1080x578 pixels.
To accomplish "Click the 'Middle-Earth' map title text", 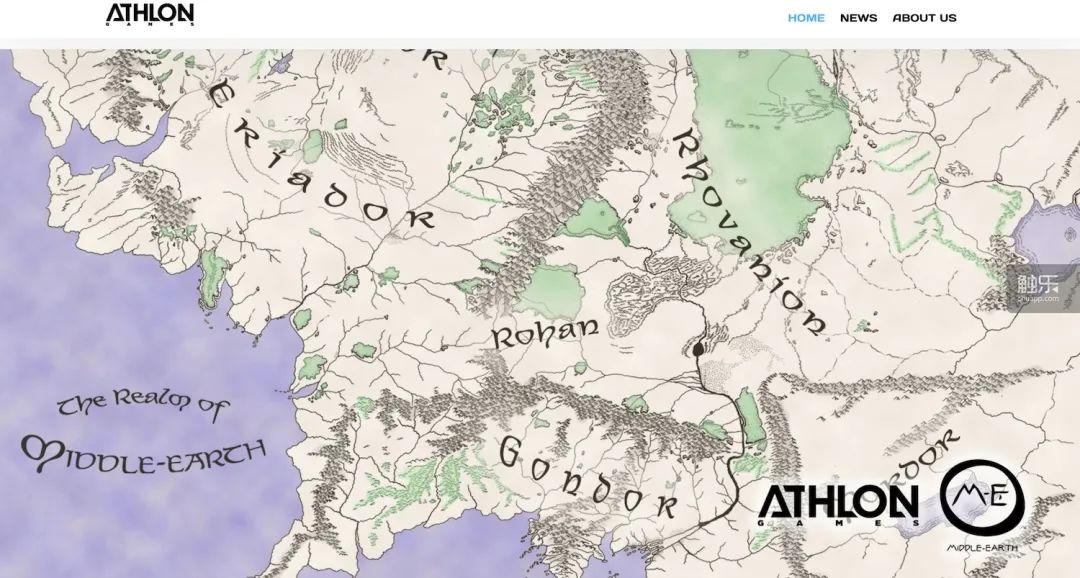I will coord(144,455).
